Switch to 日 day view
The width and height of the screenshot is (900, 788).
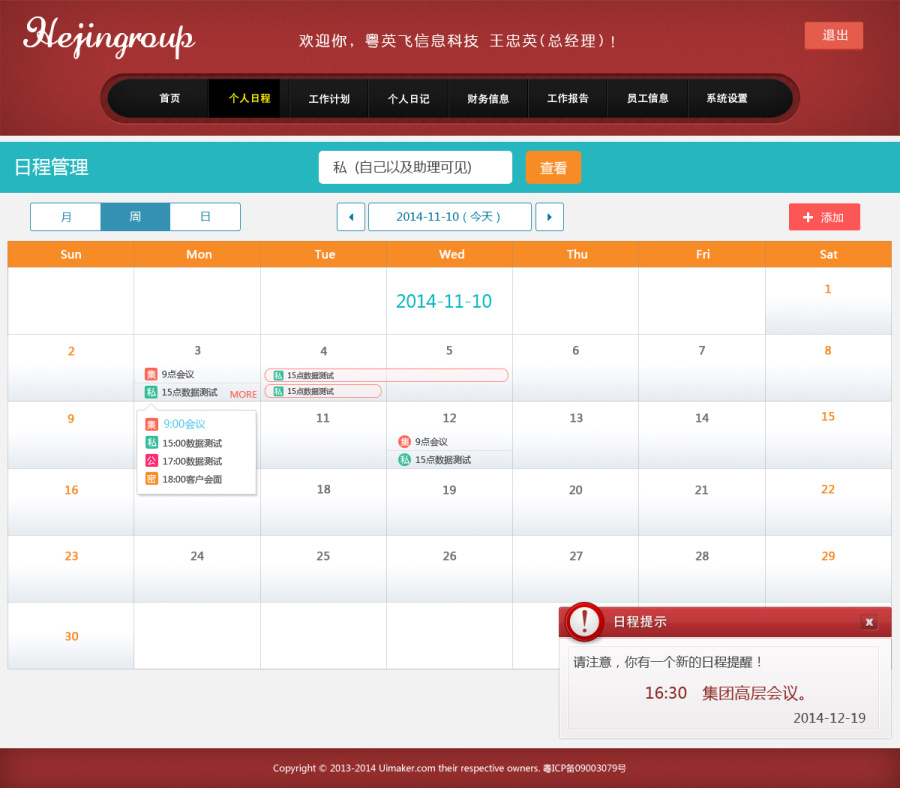205,217
